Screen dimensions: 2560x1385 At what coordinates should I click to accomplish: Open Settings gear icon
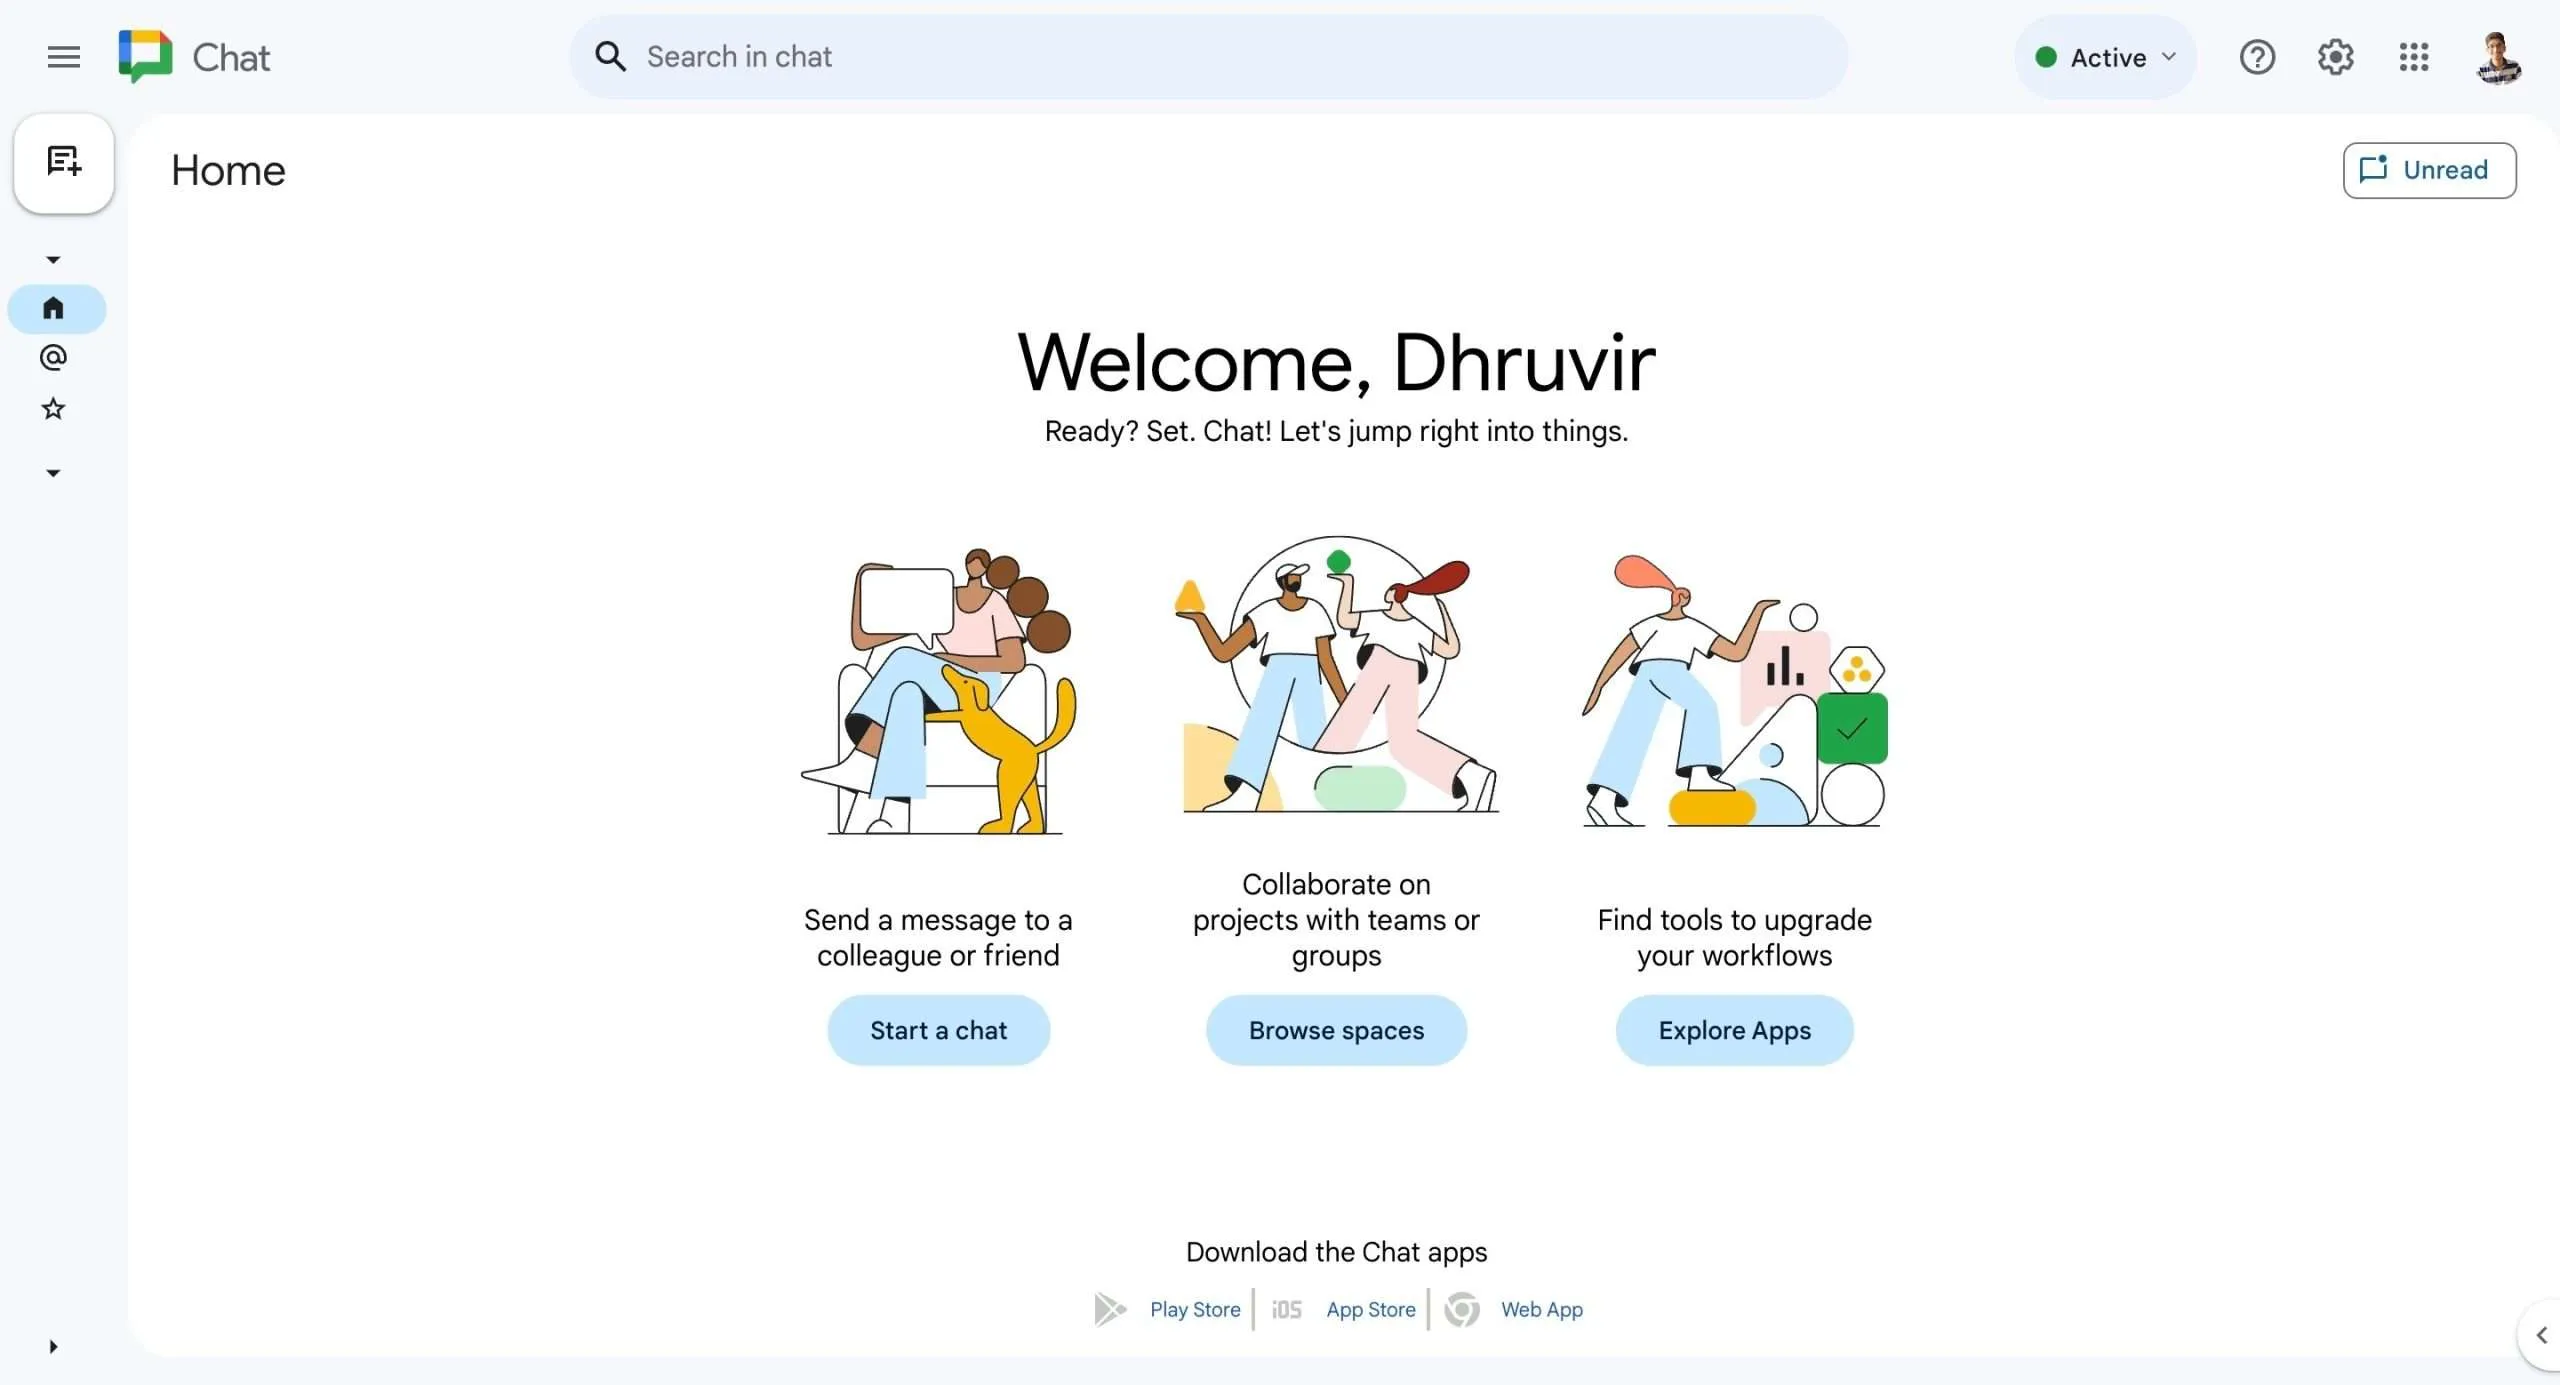pos(2335,57)
